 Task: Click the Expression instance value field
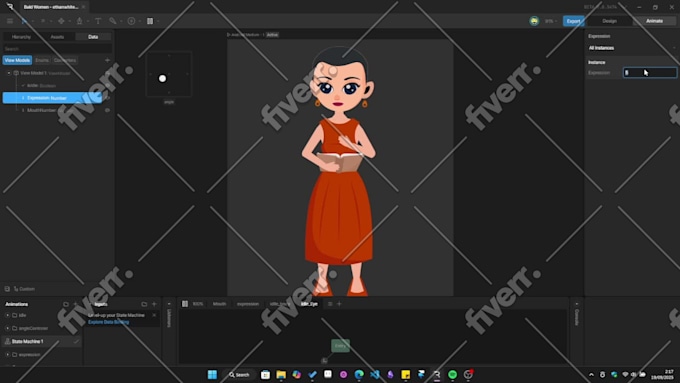tap(650, 73)
